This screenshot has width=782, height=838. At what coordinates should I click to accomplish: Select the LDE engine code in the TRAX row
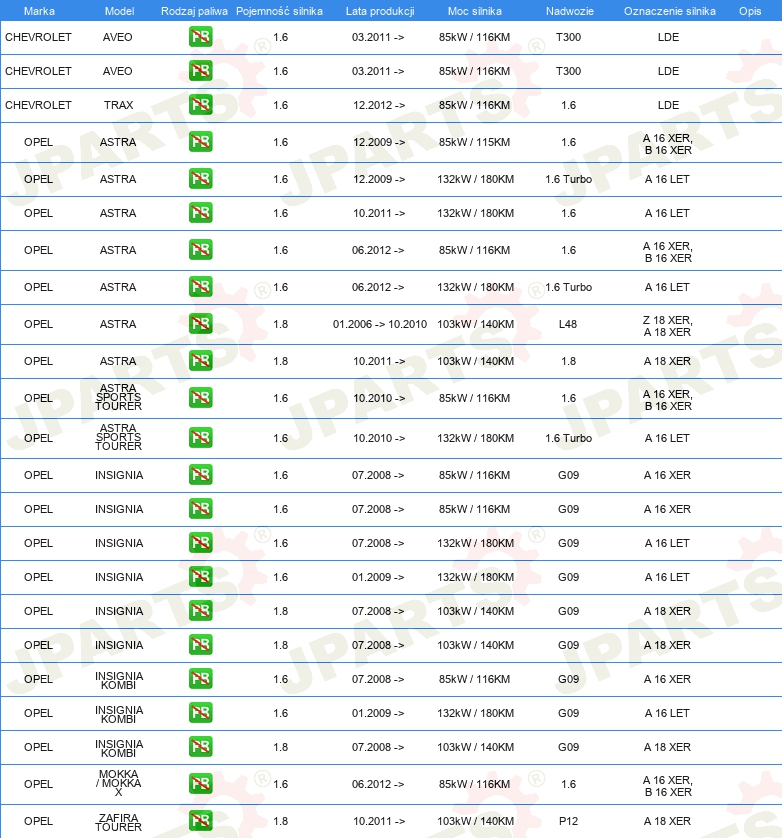tap(668, 105)
